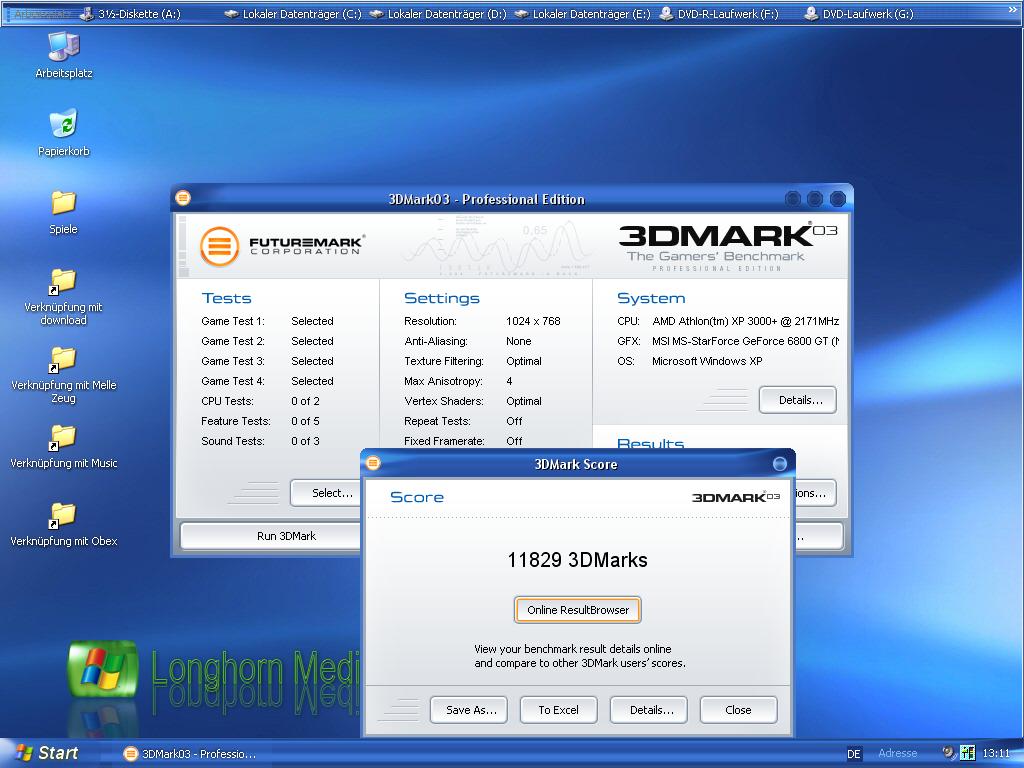This screenshot has width=1024, height=768.
Task: Click the 11829 3DMarks score text
Action: click(x=577, y=560)
